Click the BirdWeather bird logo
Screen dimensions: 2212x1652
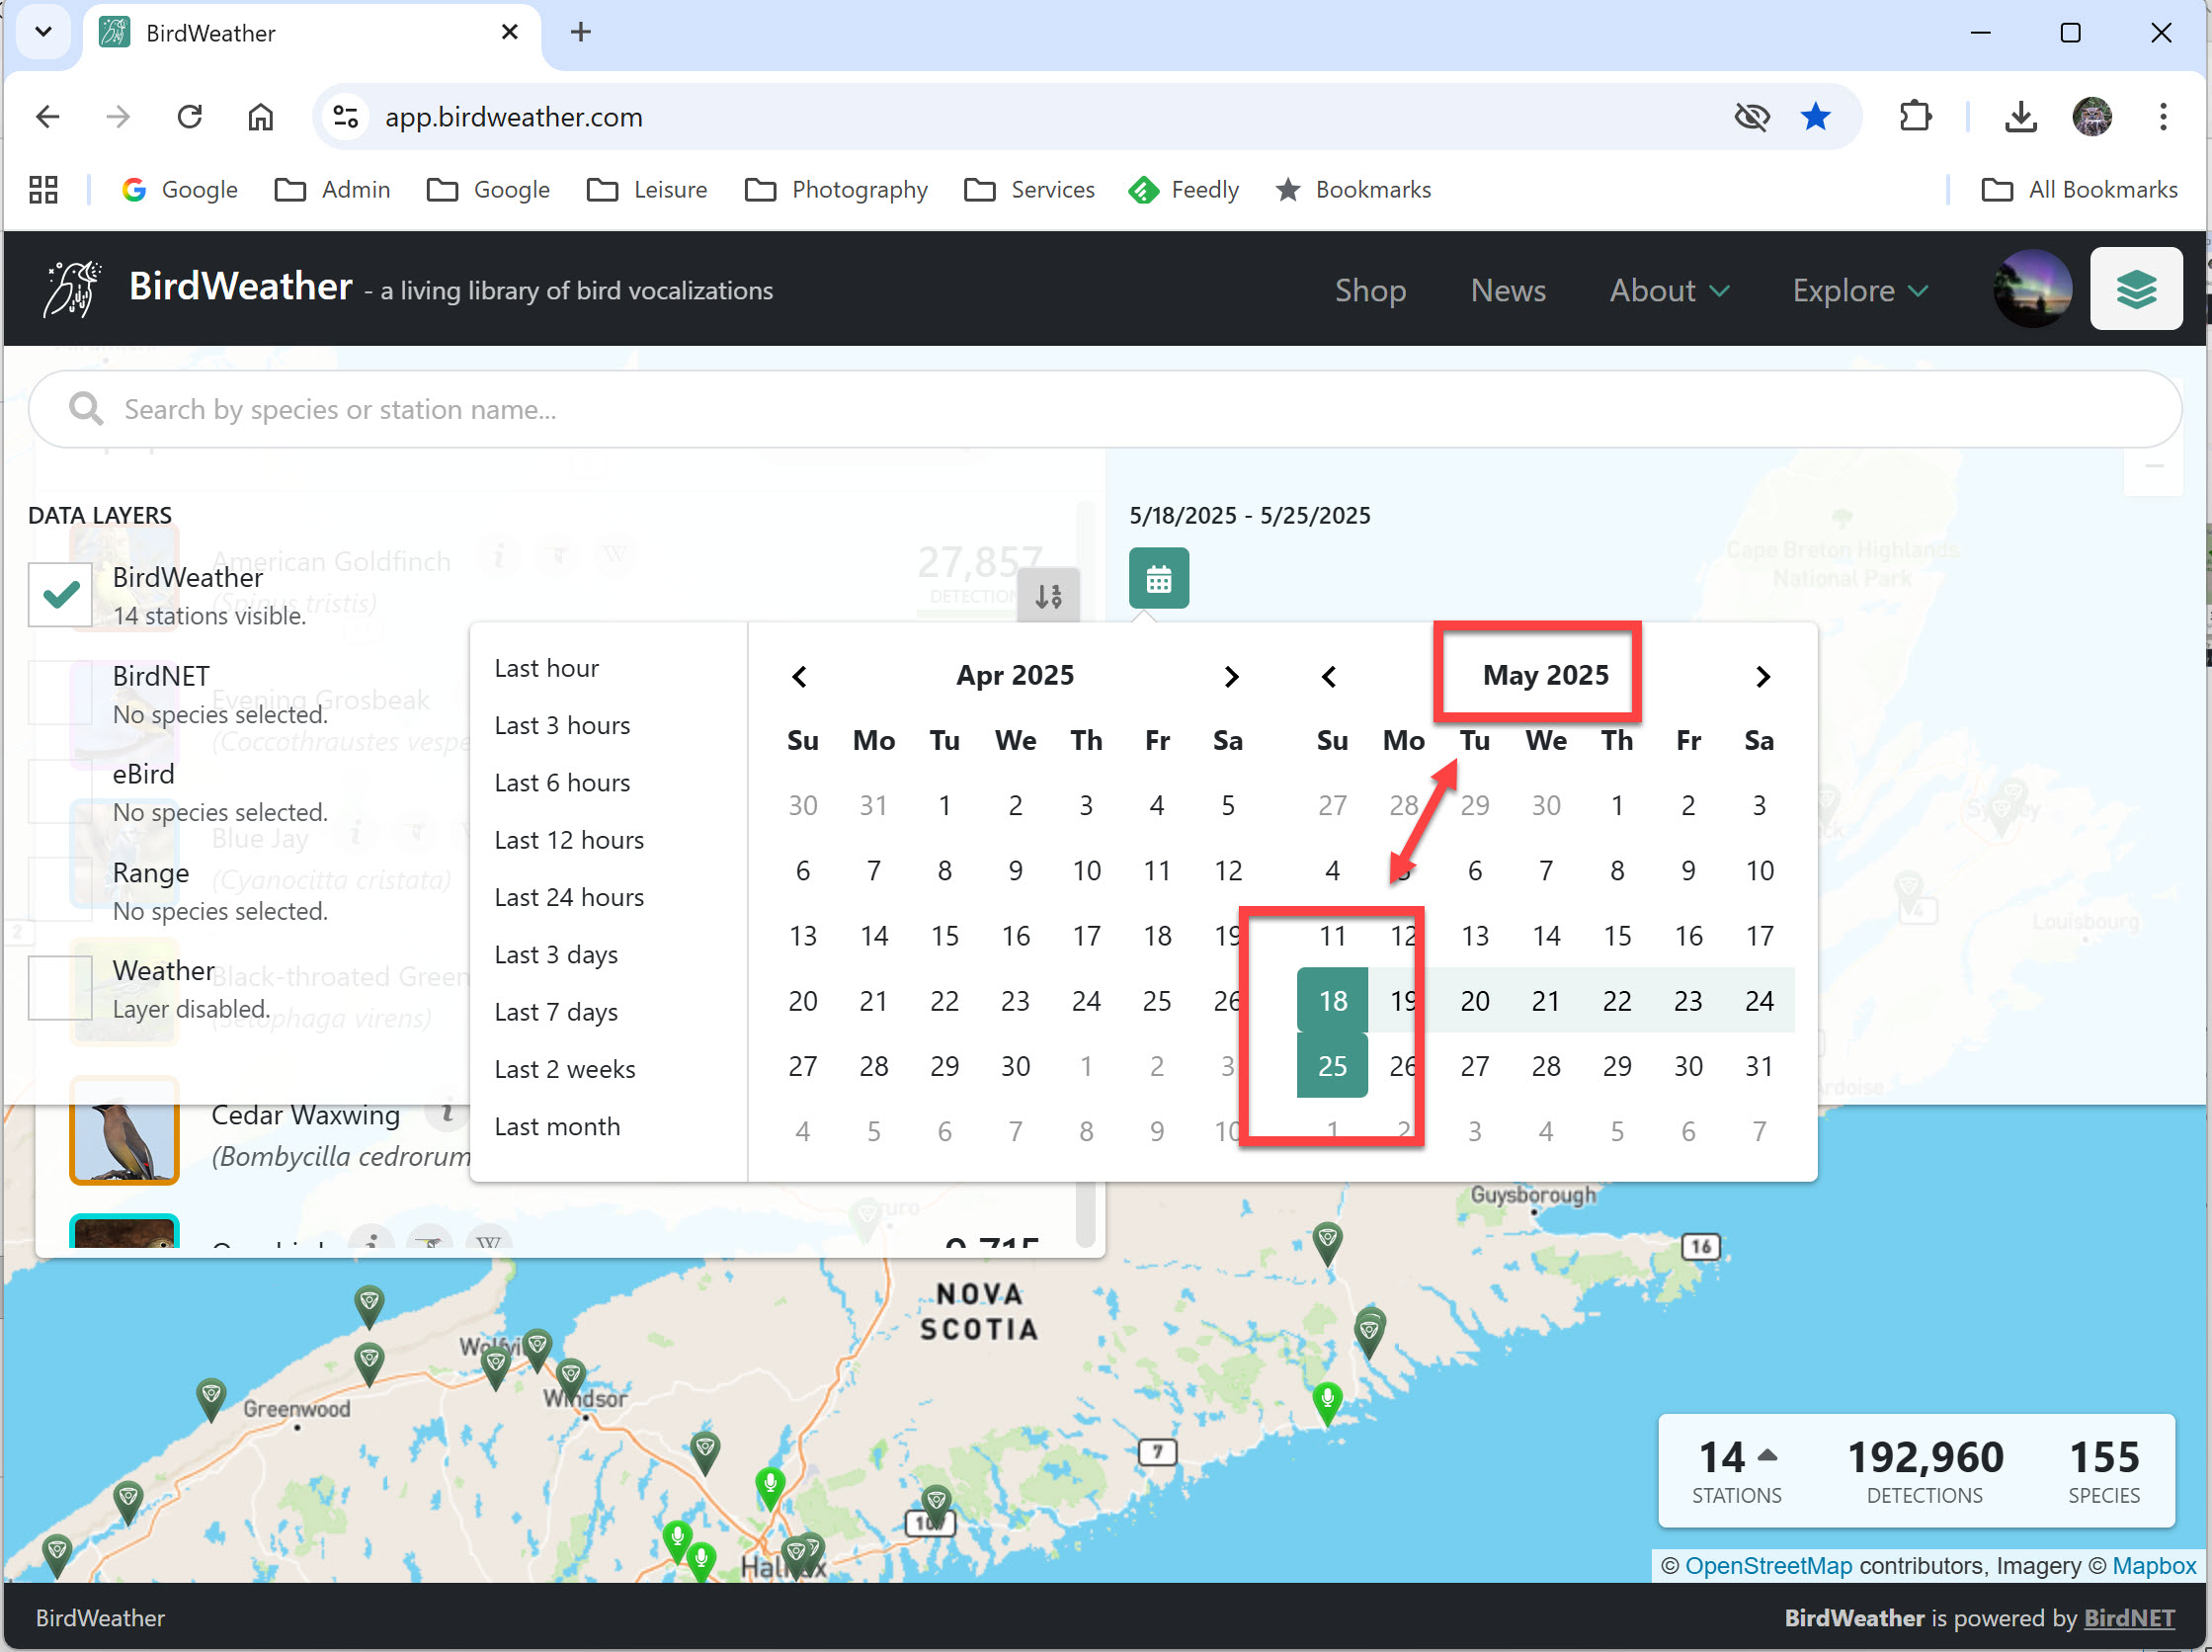click(x=71, y=289)
